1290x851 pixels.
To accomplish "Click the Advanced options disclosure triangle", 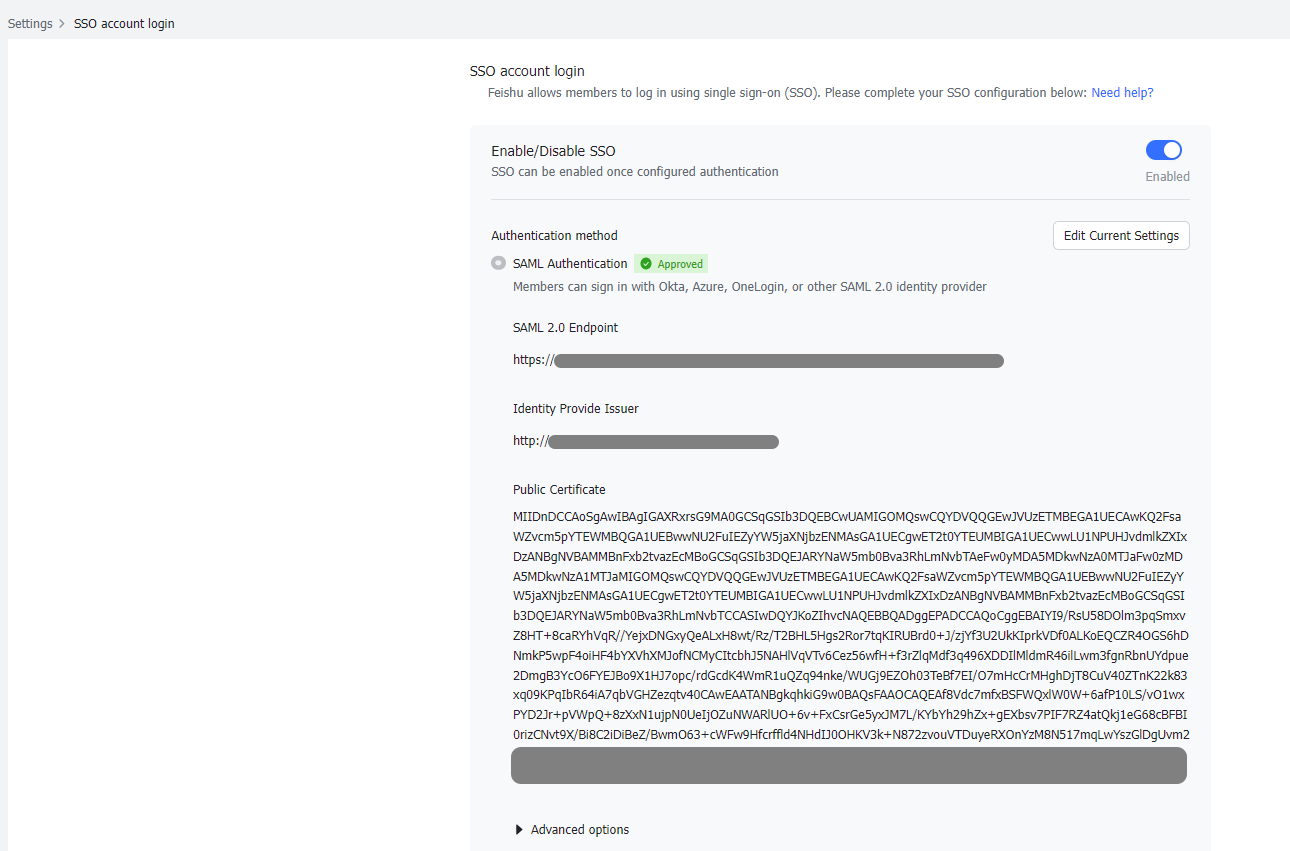I will click(x=518, y=829).
